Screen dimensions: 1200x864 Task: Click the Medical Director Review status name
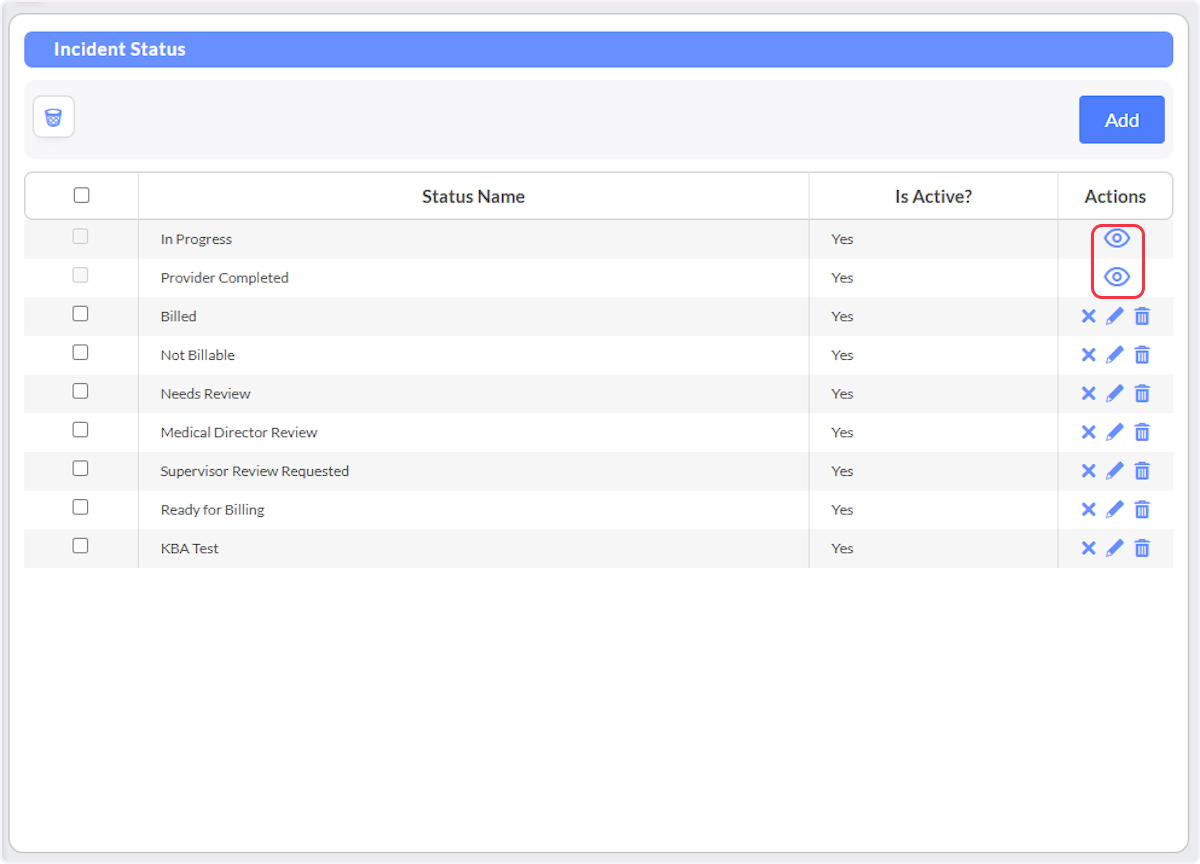[239, 433]
